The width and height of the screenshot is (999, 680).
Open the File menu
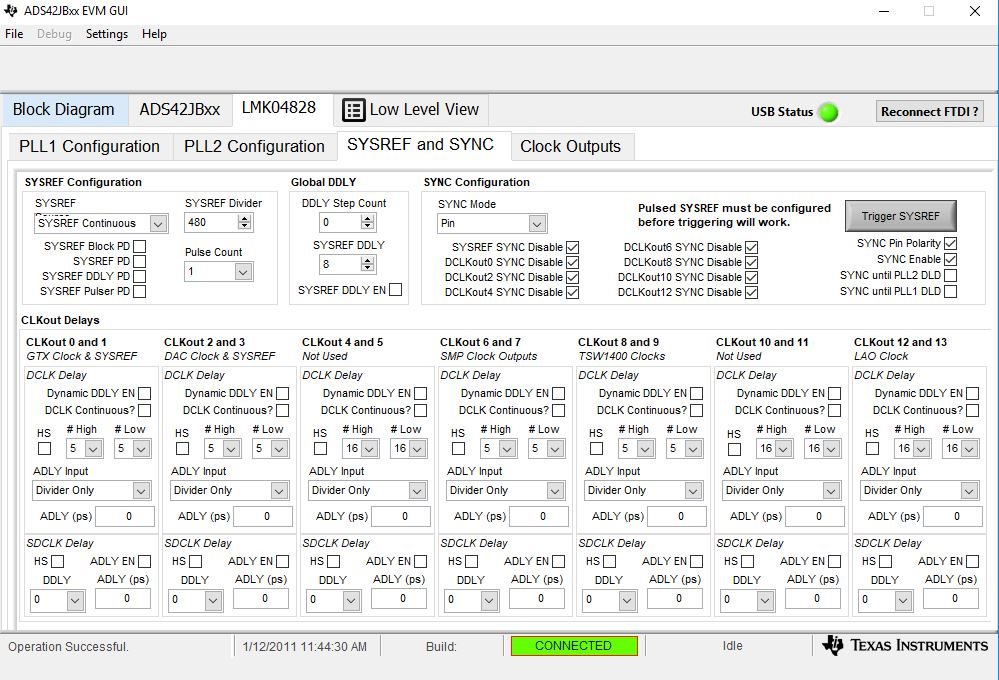14,34
